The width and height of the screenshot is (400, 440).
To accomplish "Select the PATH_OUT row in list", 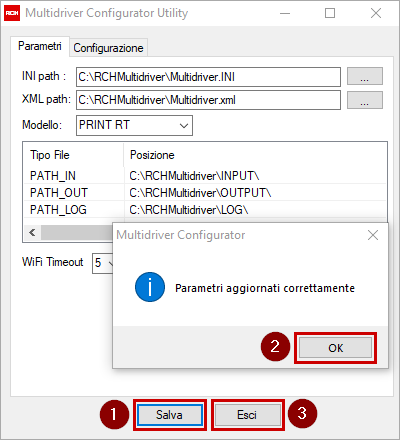I will 205,193.
